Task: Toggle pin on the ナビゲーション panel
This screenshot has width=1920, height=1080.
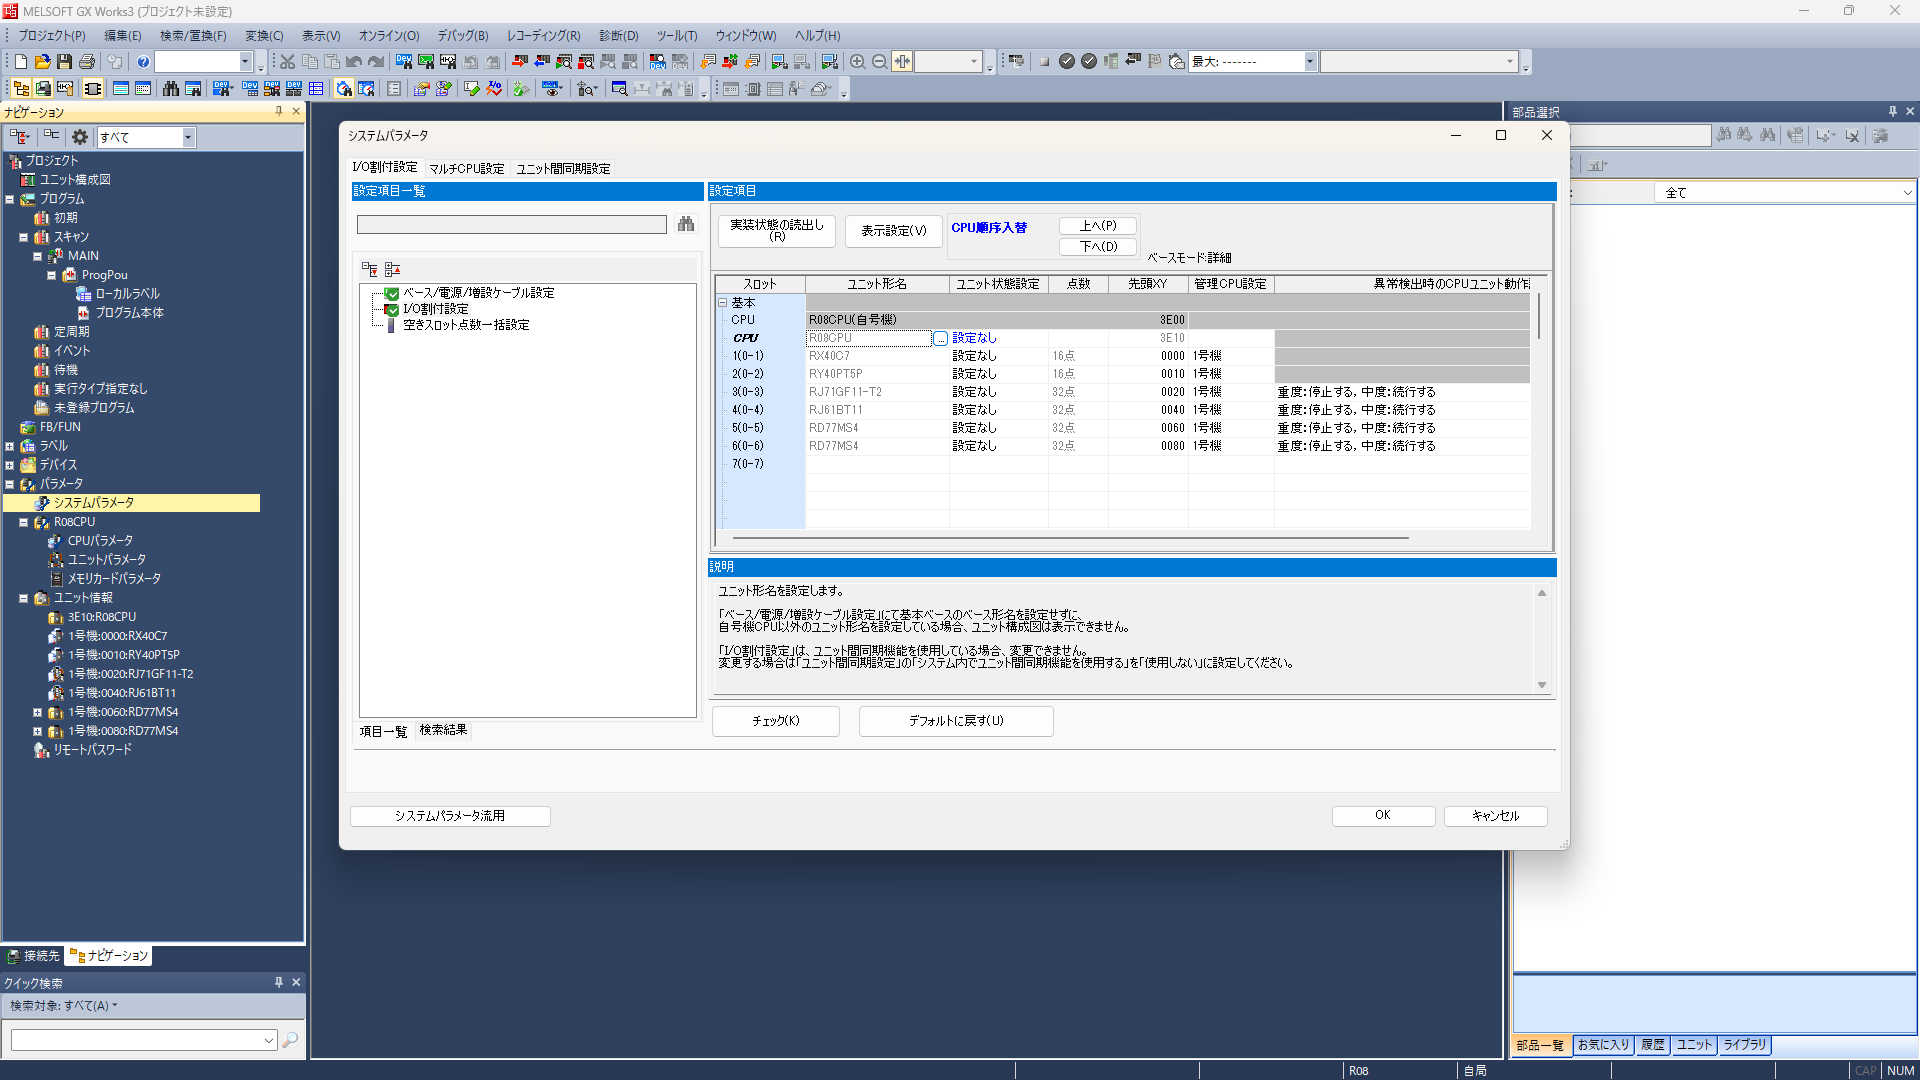Action: (279, 112)
